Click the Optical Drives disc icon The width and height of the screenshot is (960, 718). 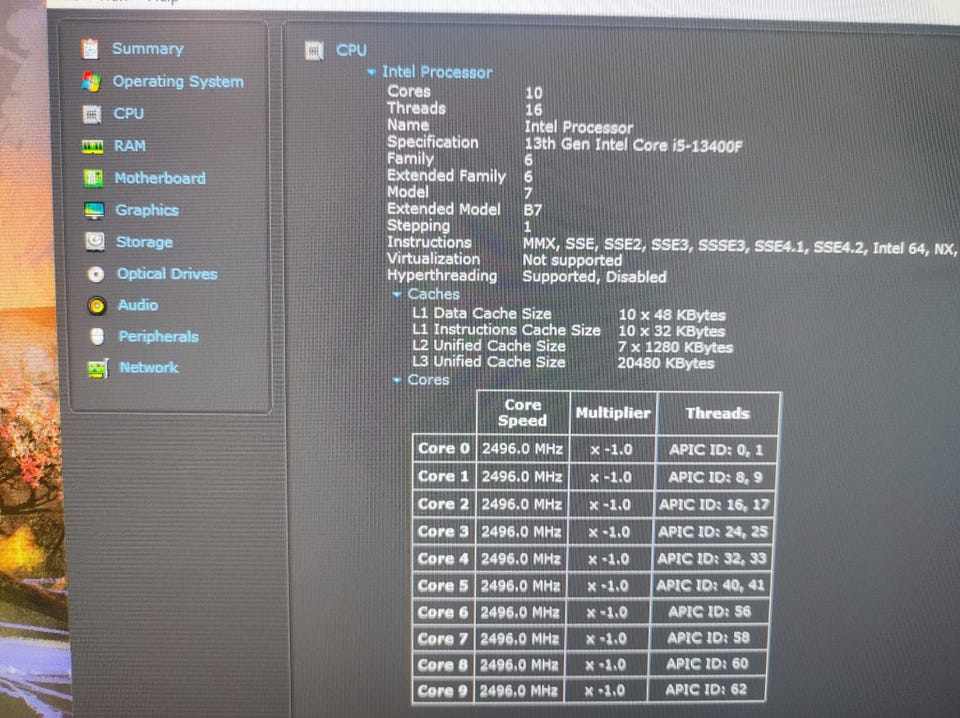pyautogui.click(x=96, y=274)
